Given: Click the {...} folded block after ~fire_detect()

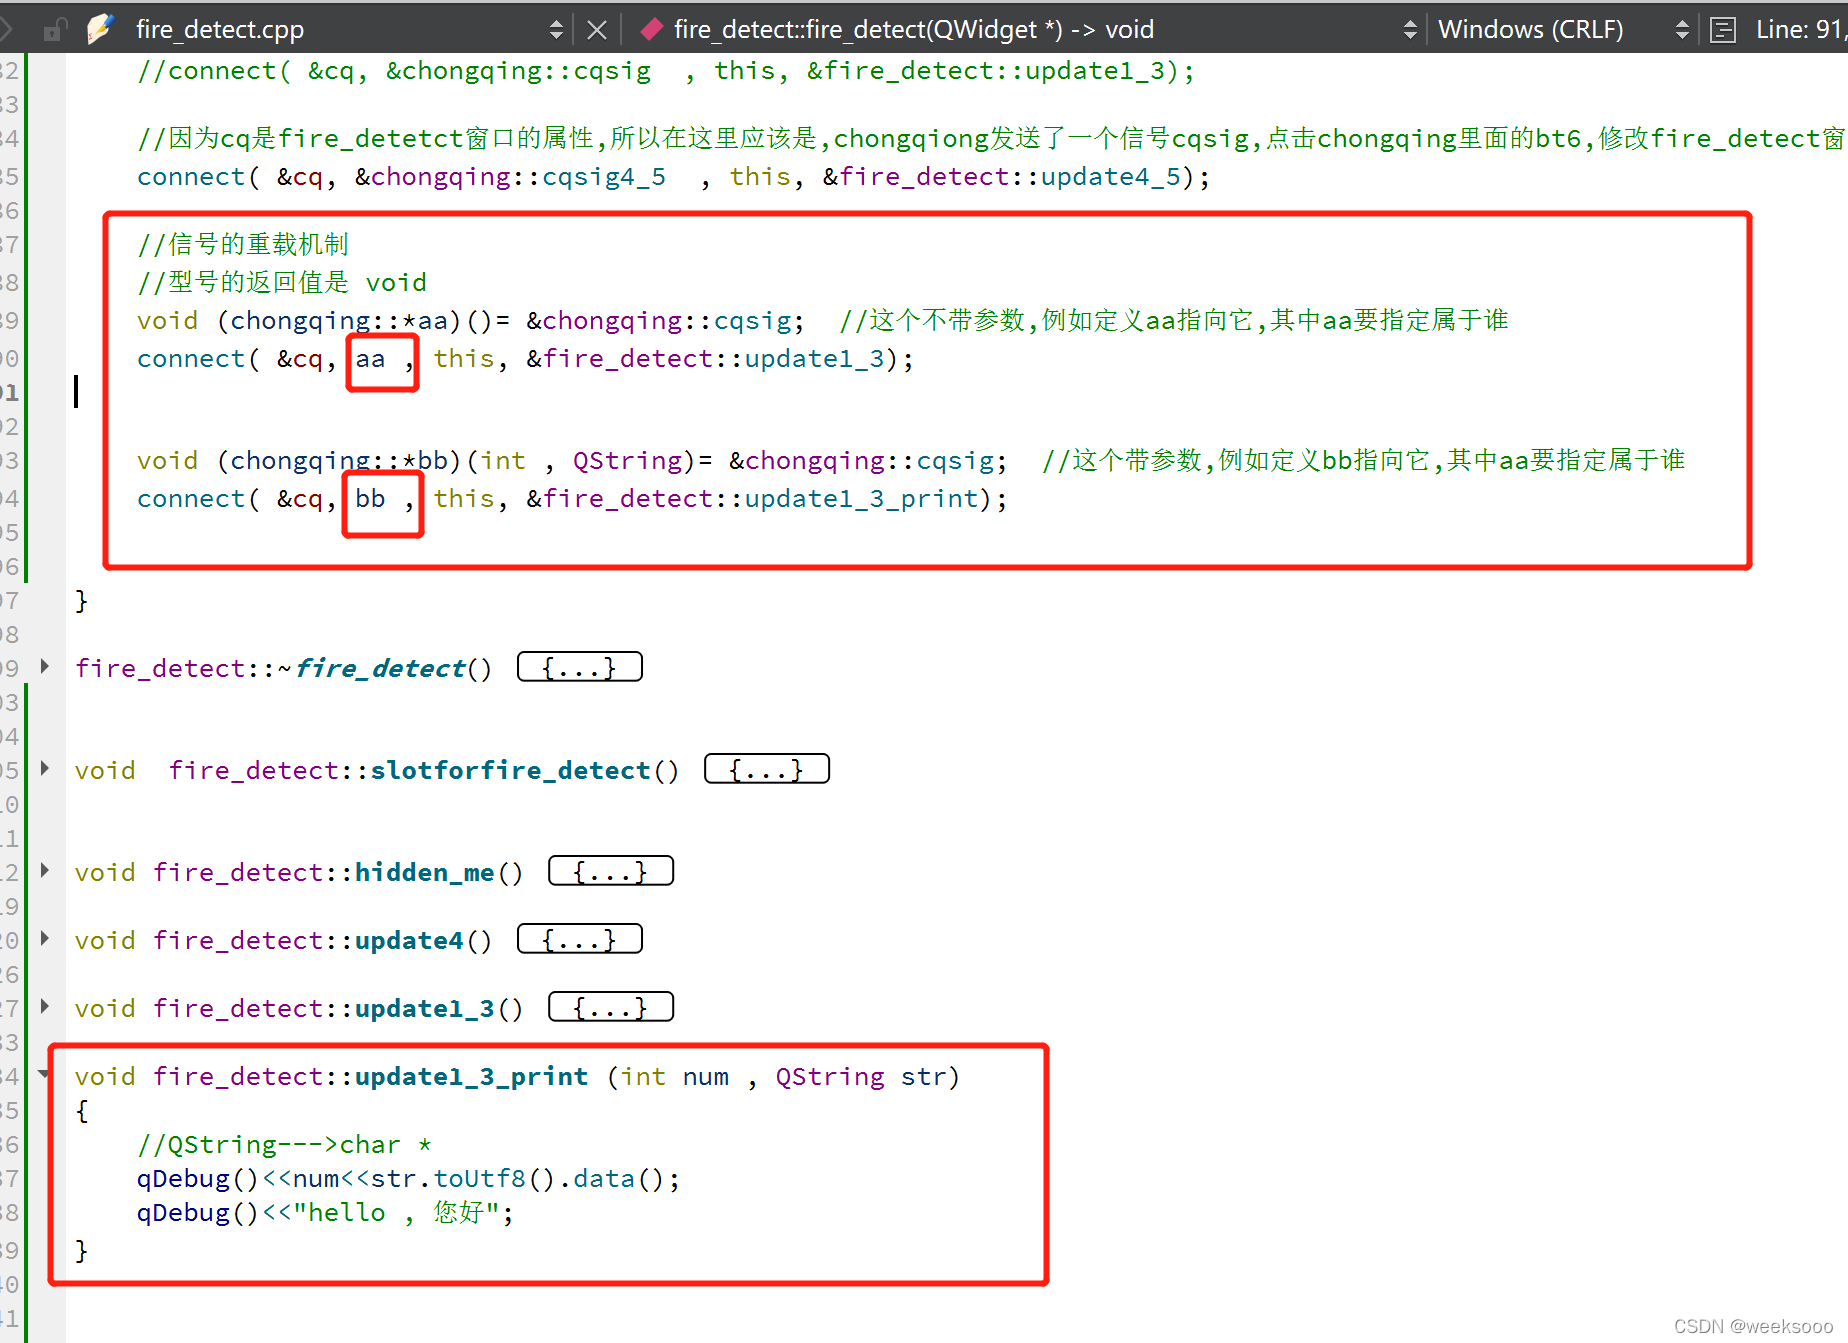Looking at the screenshot, I should [x=580, y=667].
